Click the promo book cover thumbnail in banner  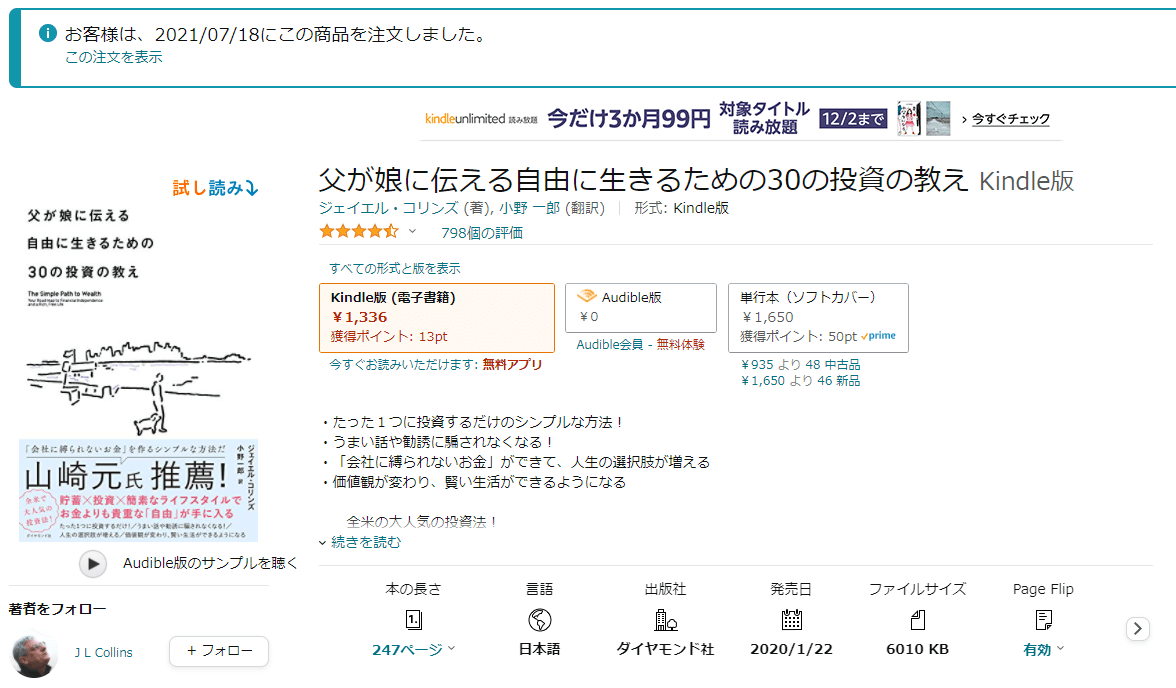point(908,119)
